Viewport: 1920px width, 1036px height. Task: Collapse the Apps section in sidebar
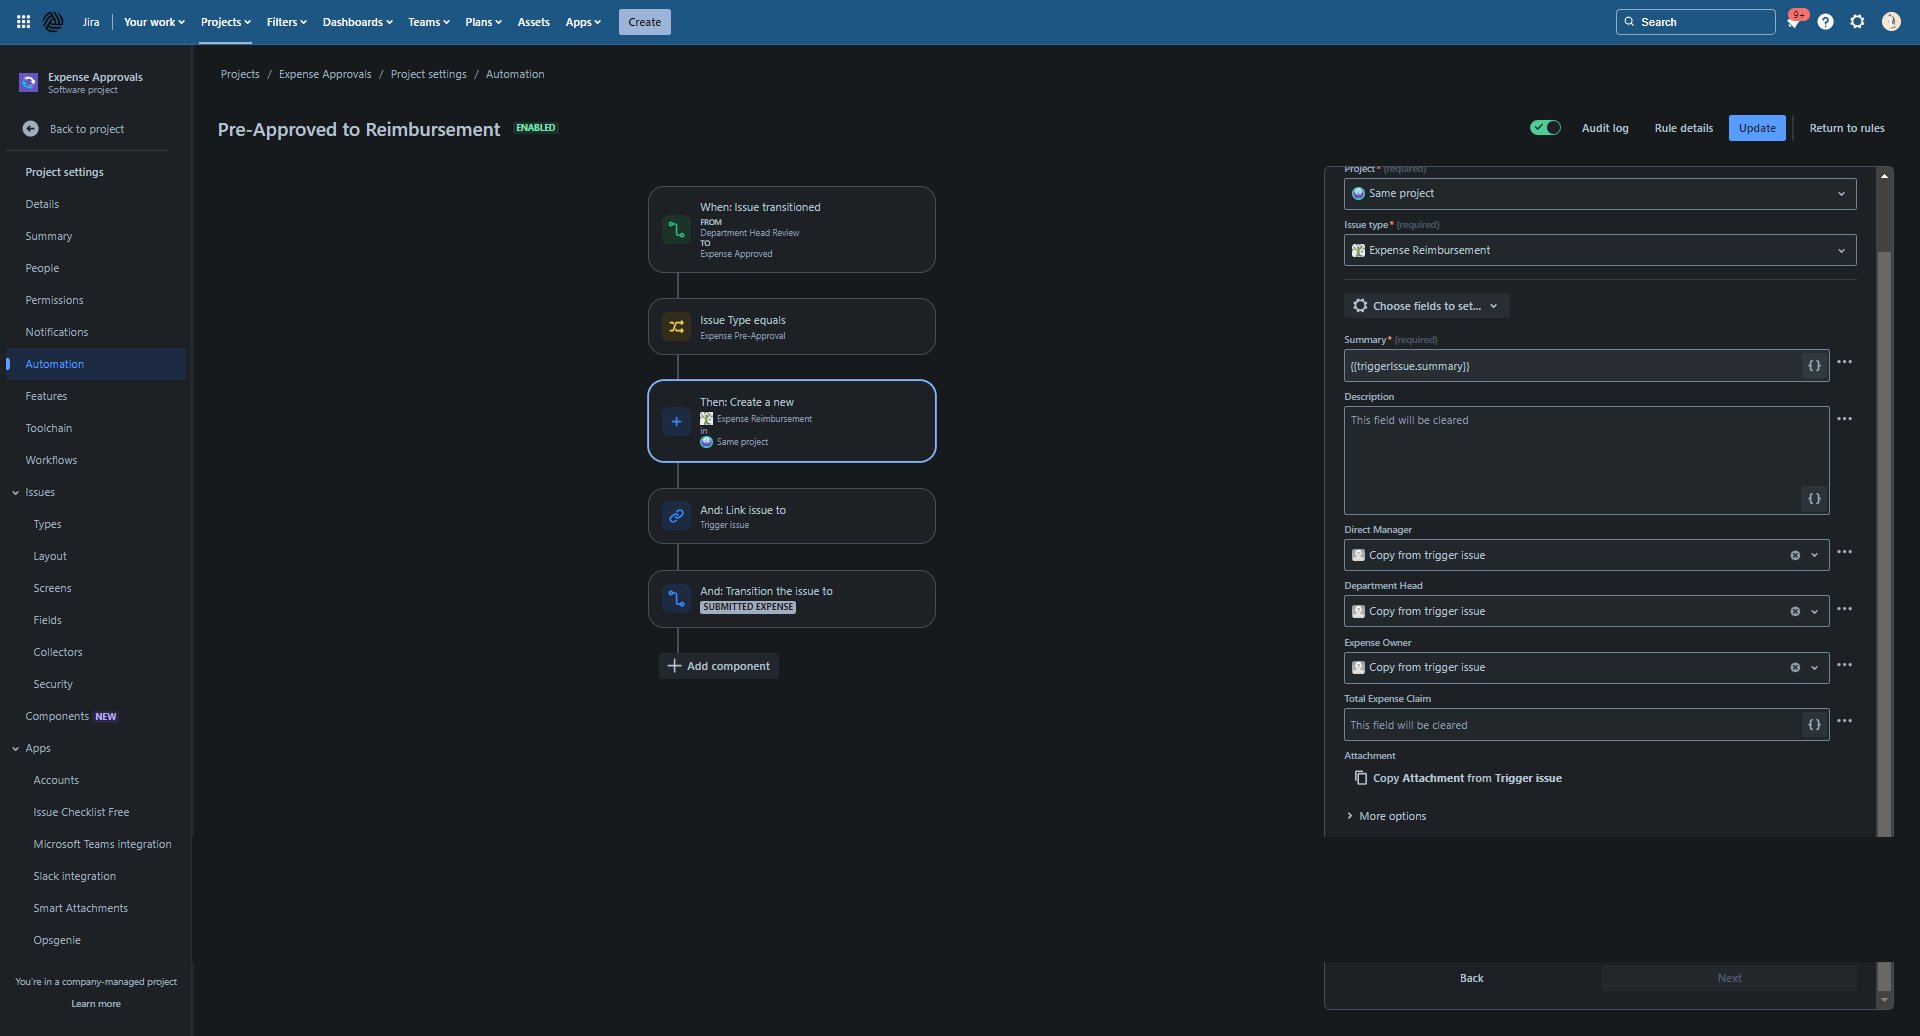click(x=16, y=749)
